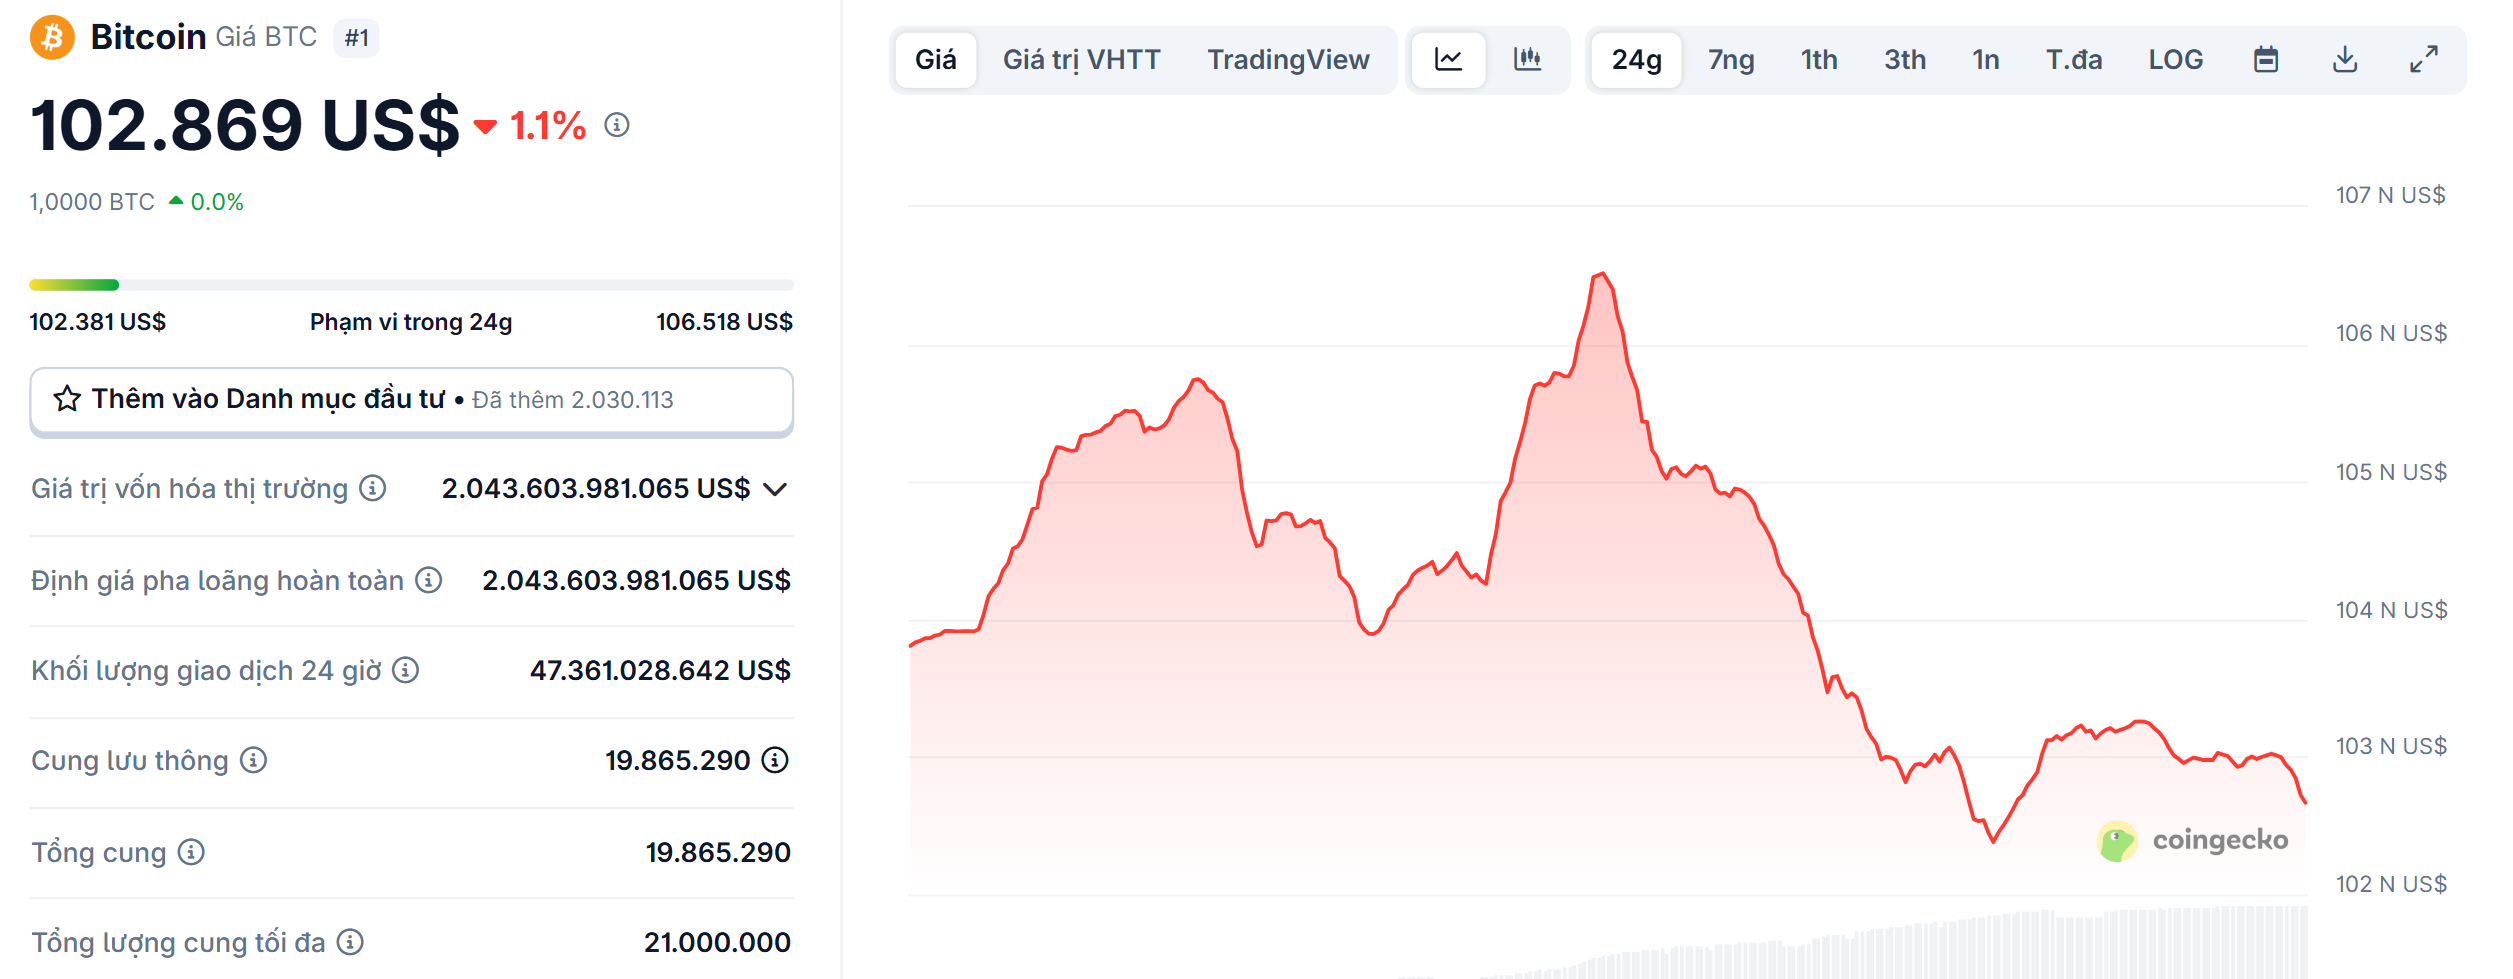Switch to TradingView tab
This screenshot has height=979, width=2513.
(x=1288, y=60)
